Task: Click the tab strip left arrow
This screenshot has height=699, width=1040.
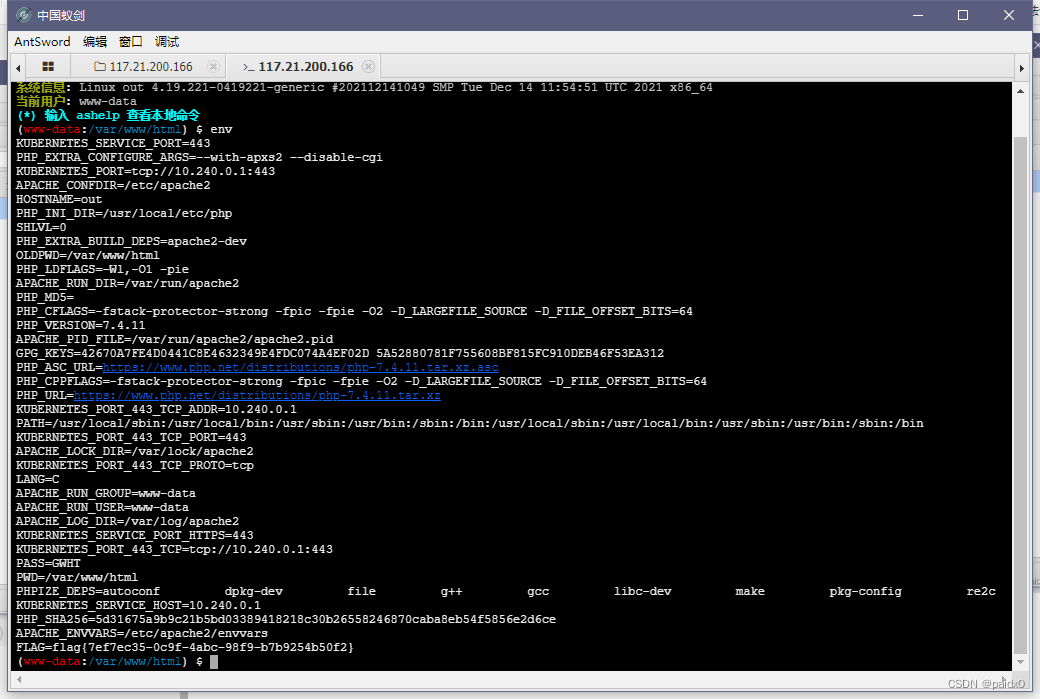Action: click(x=18, y=68)
